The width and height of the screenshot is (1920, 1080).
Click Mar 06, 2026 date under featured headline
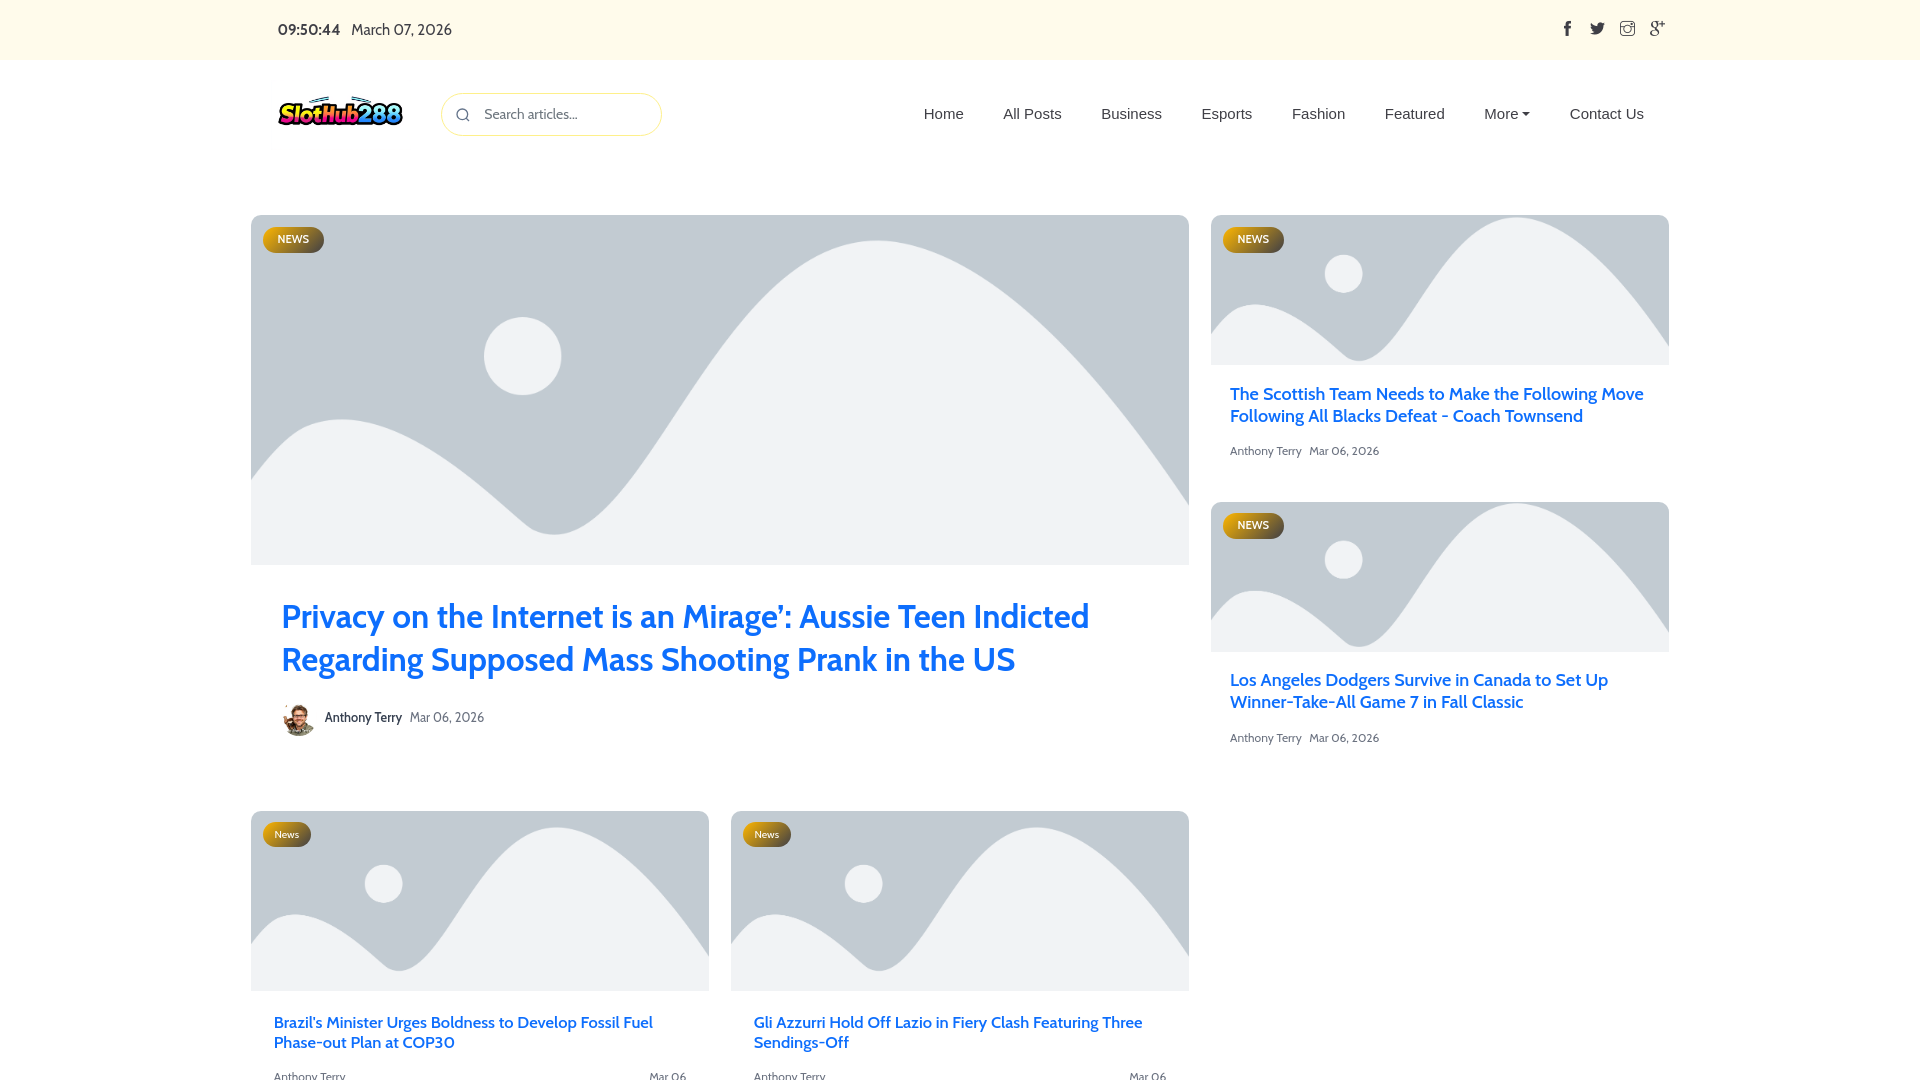447,718
